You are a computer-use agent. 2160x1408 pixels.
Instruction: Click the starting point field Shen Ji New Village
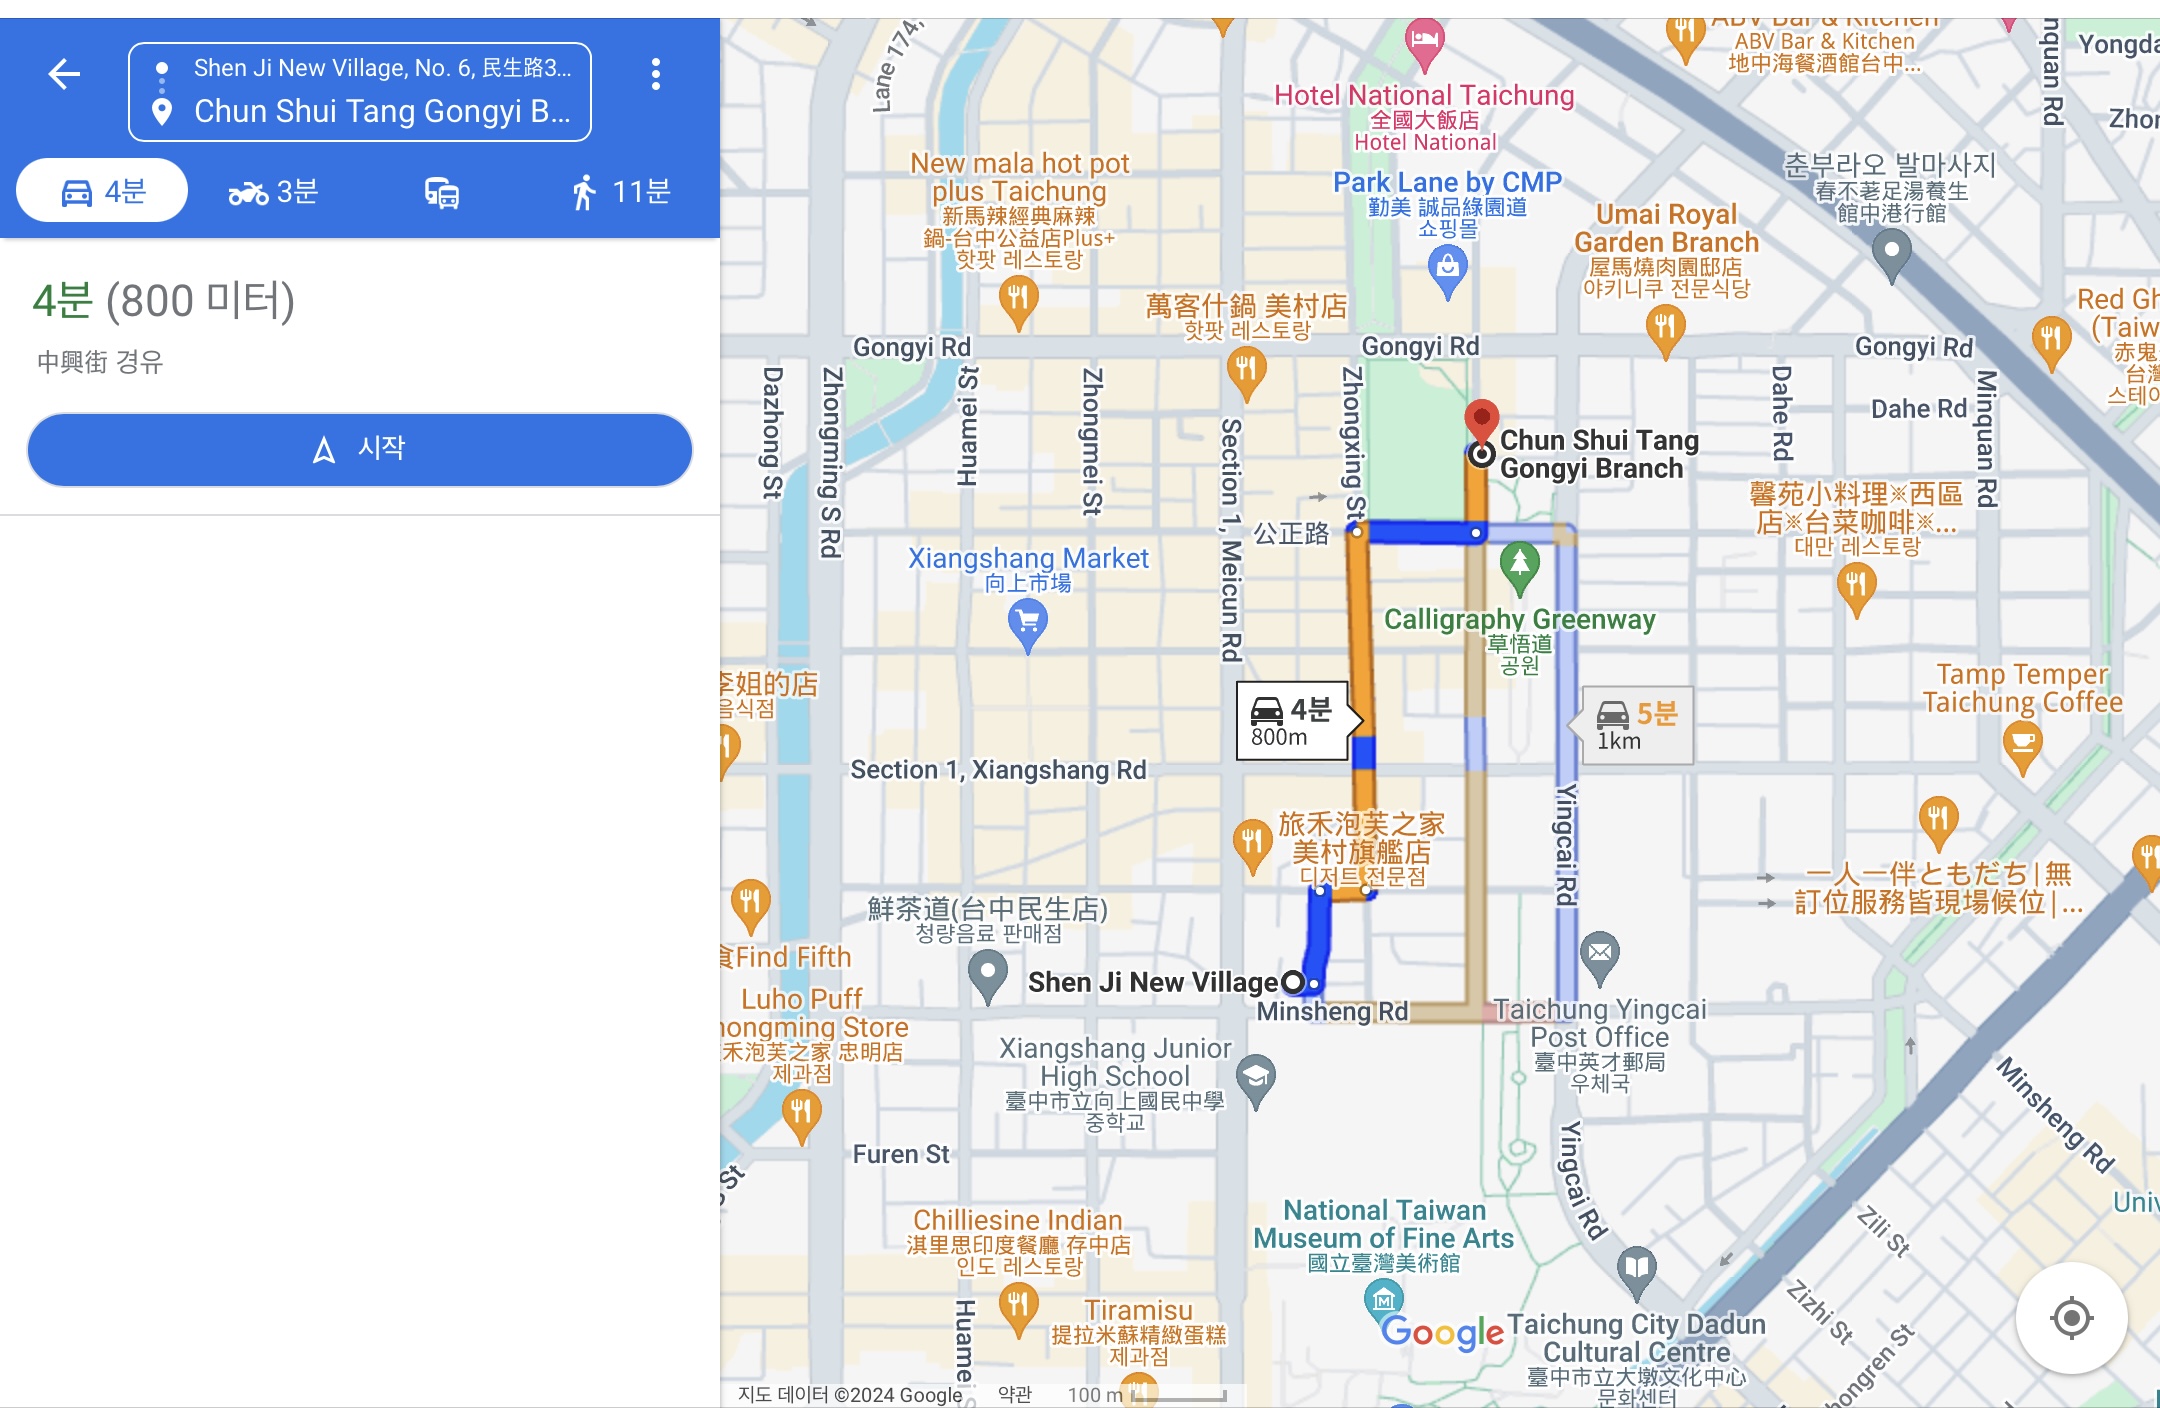(x=382, y=68)
